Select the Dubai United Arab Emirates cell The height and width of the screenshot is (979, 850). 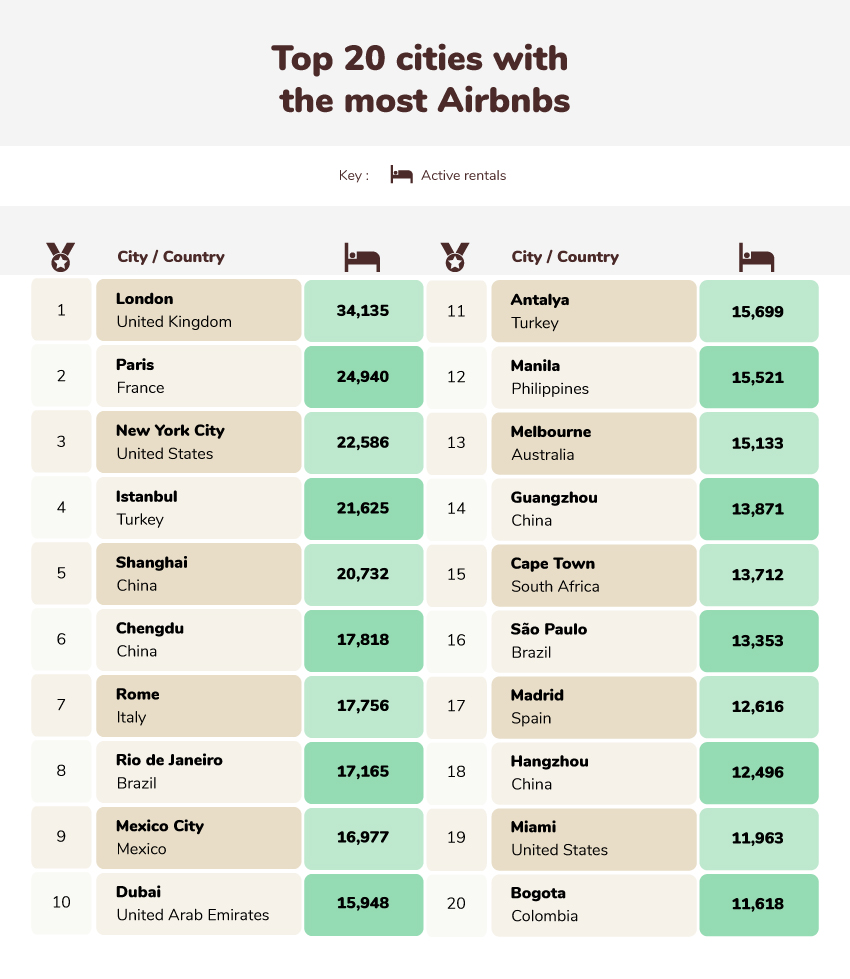[x=199, y=903]
